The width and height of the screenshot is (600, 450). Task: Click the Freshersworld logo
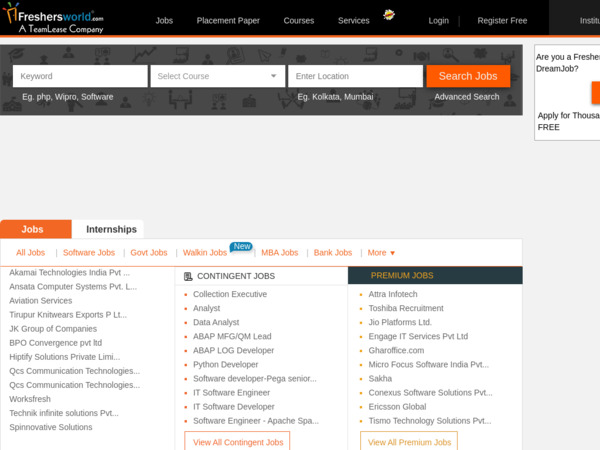53,18
